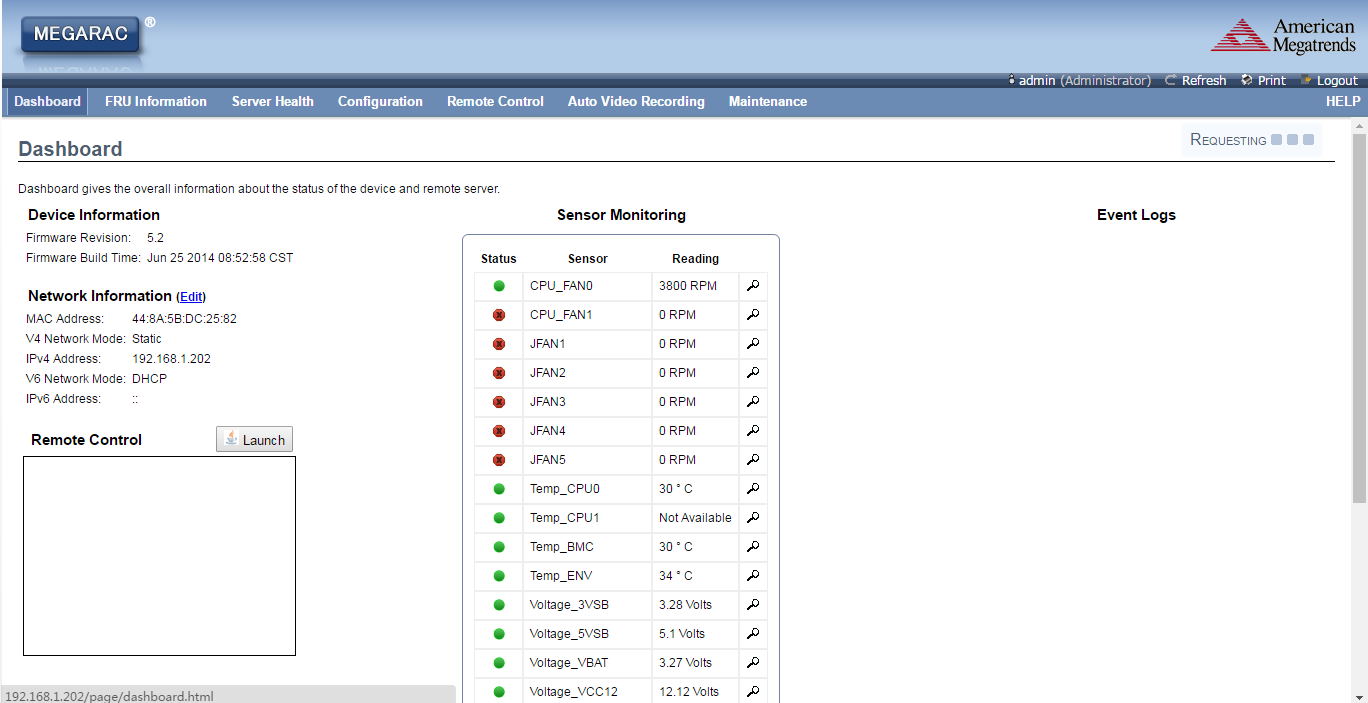1368x703 pixels.
Task: Open details magnifier for Temp_CPU0 sensor
Action: [x=753, y=489]
